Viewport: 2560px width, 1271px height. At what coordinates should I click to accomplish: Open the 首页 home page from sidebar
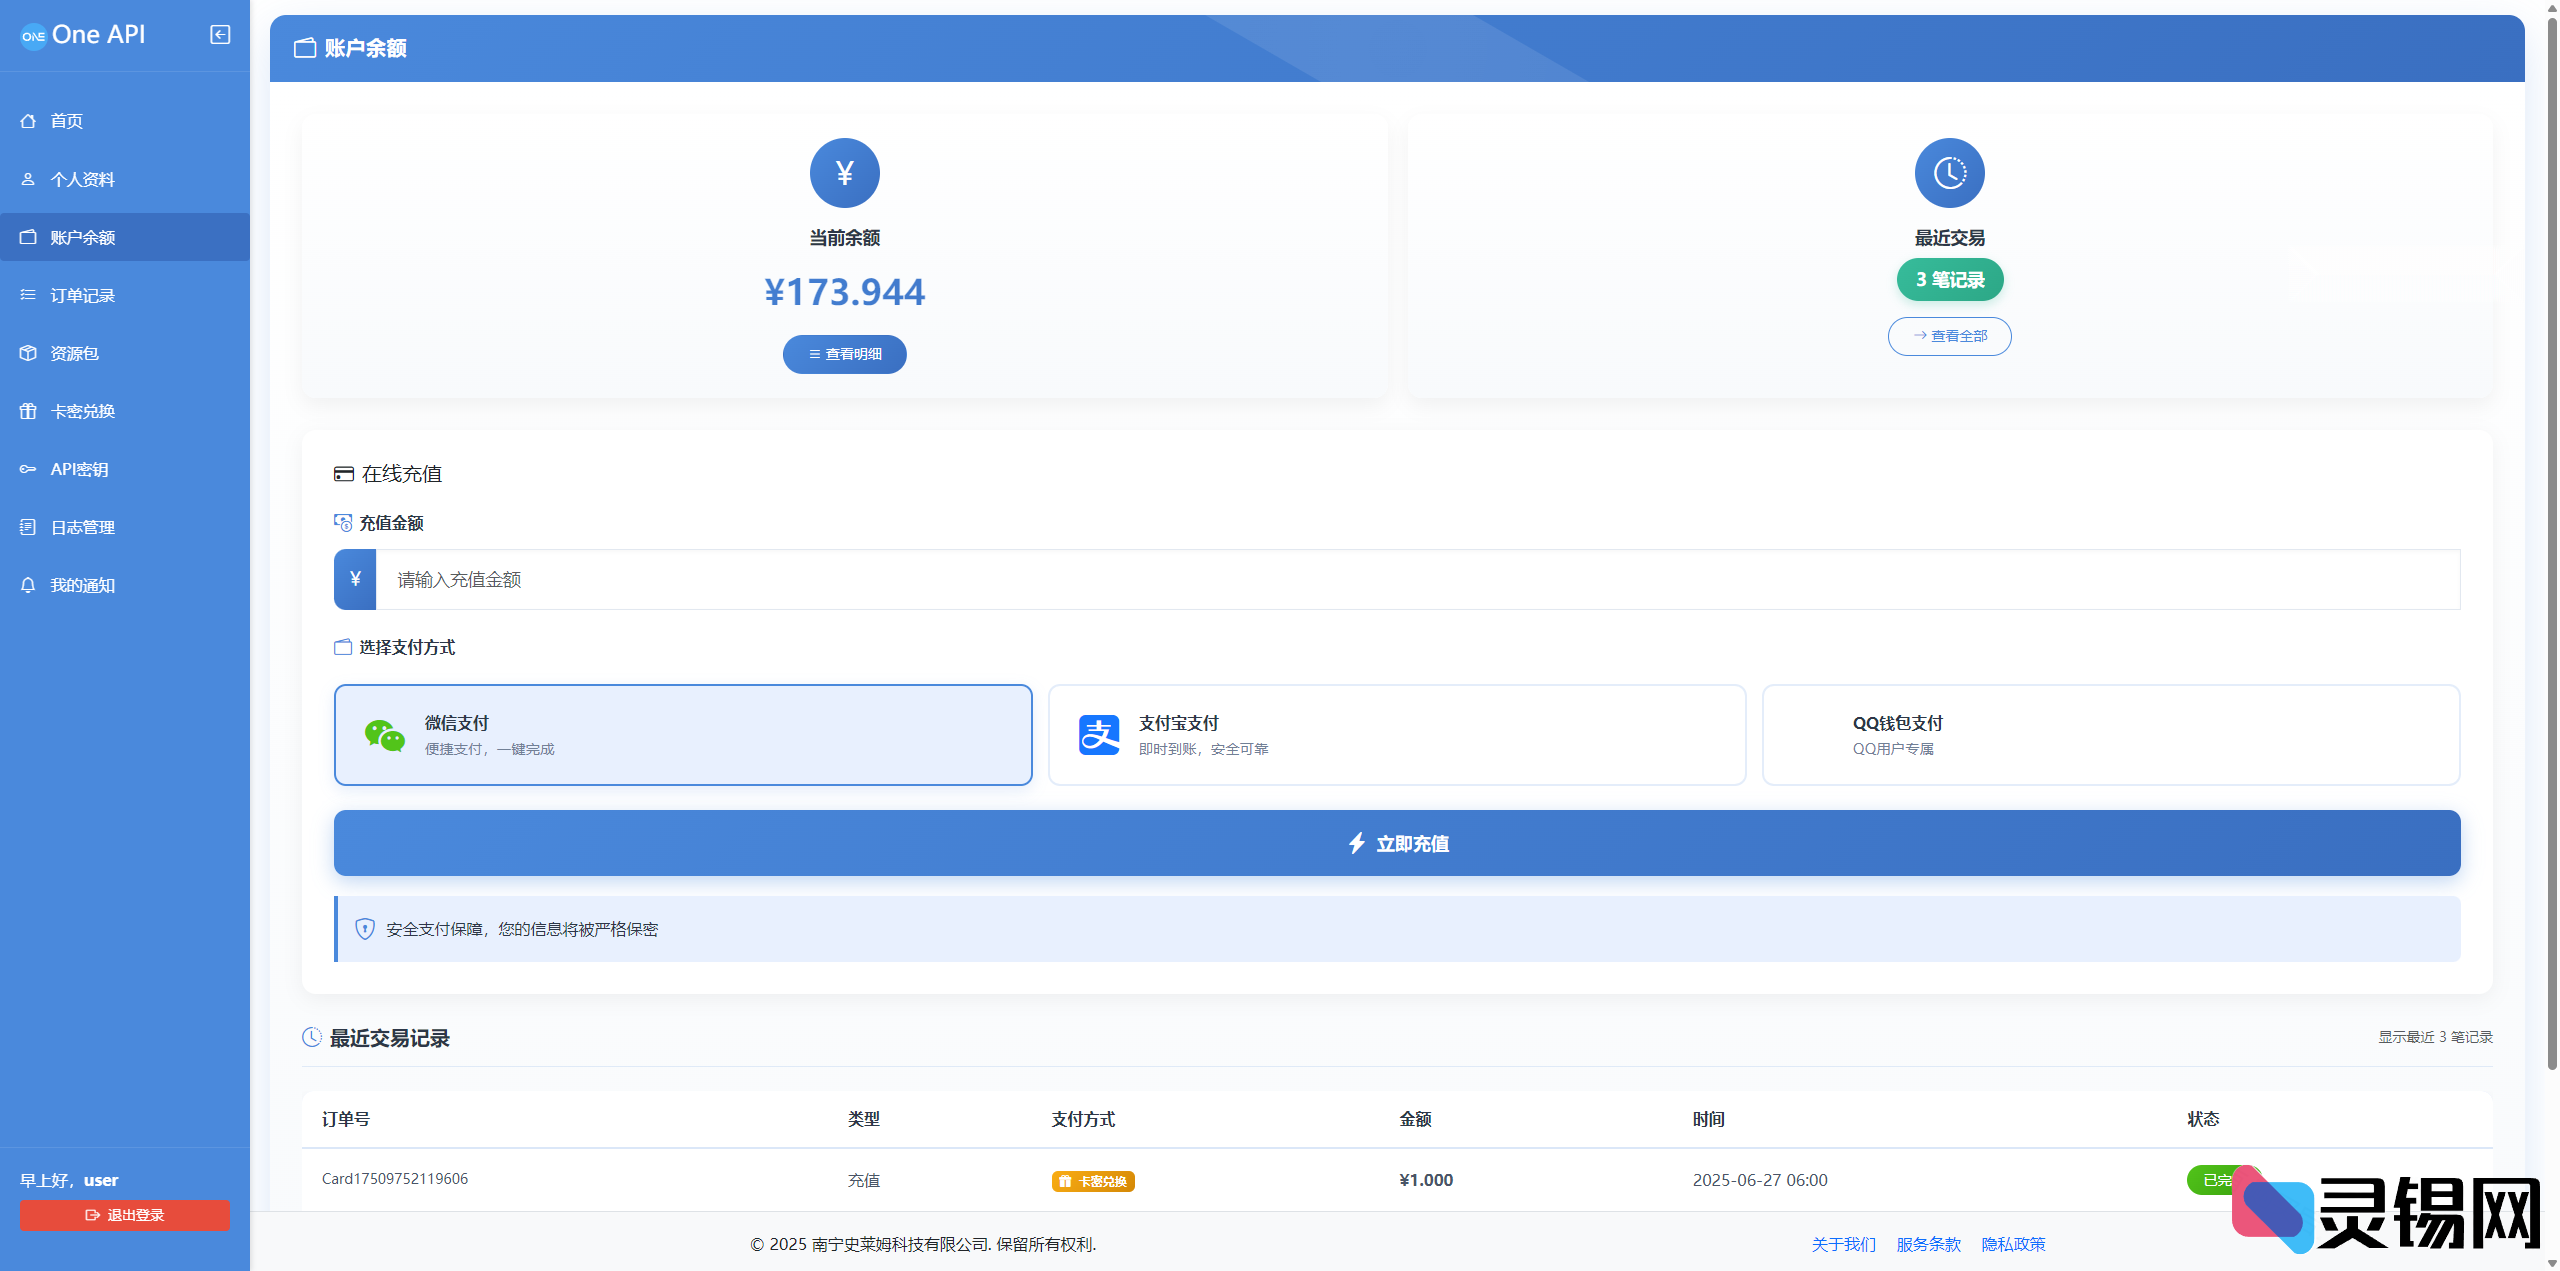[67, 120]
